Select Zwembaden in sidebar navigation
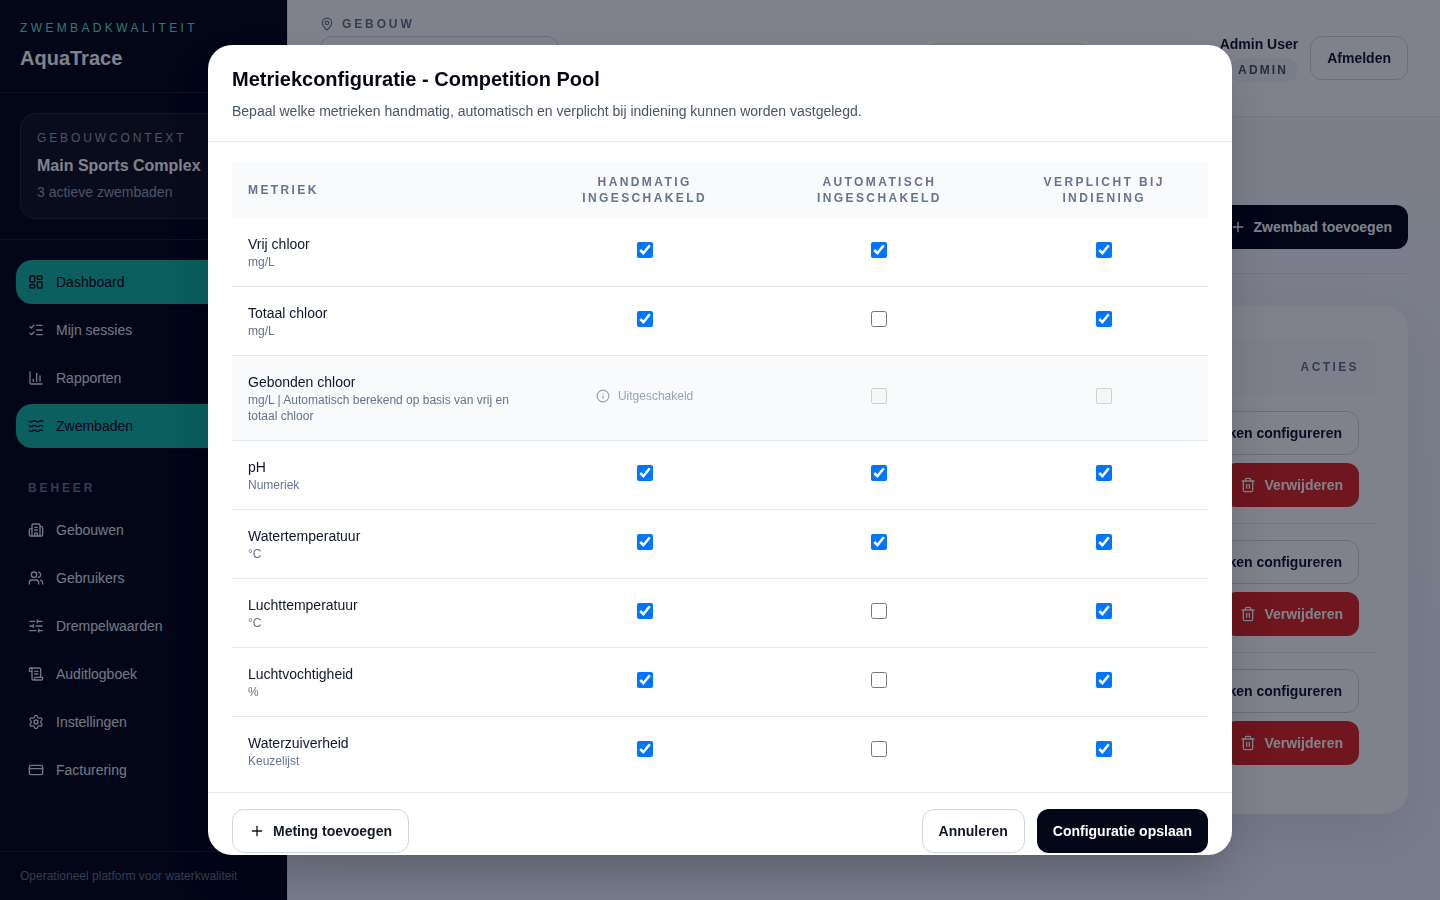 [x=112, y=426]
